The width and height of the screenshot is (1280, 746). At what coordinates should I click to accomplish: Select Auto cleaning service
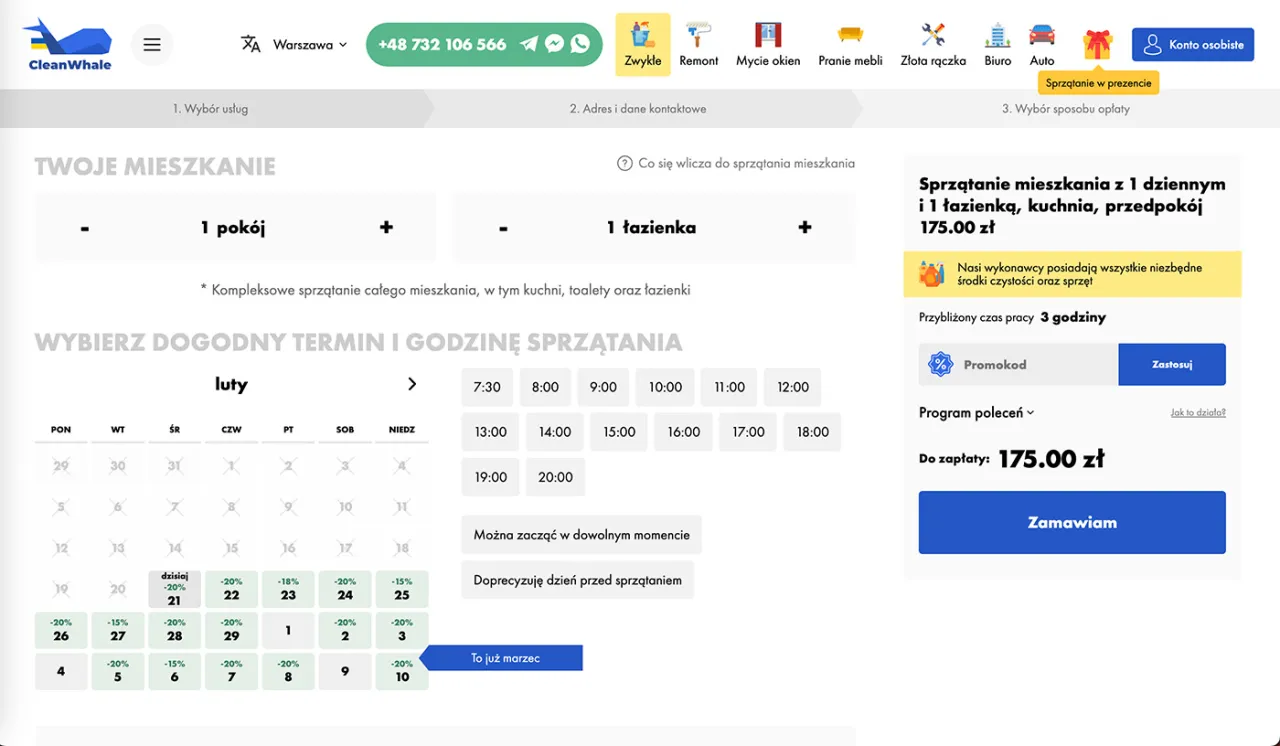1042,45
